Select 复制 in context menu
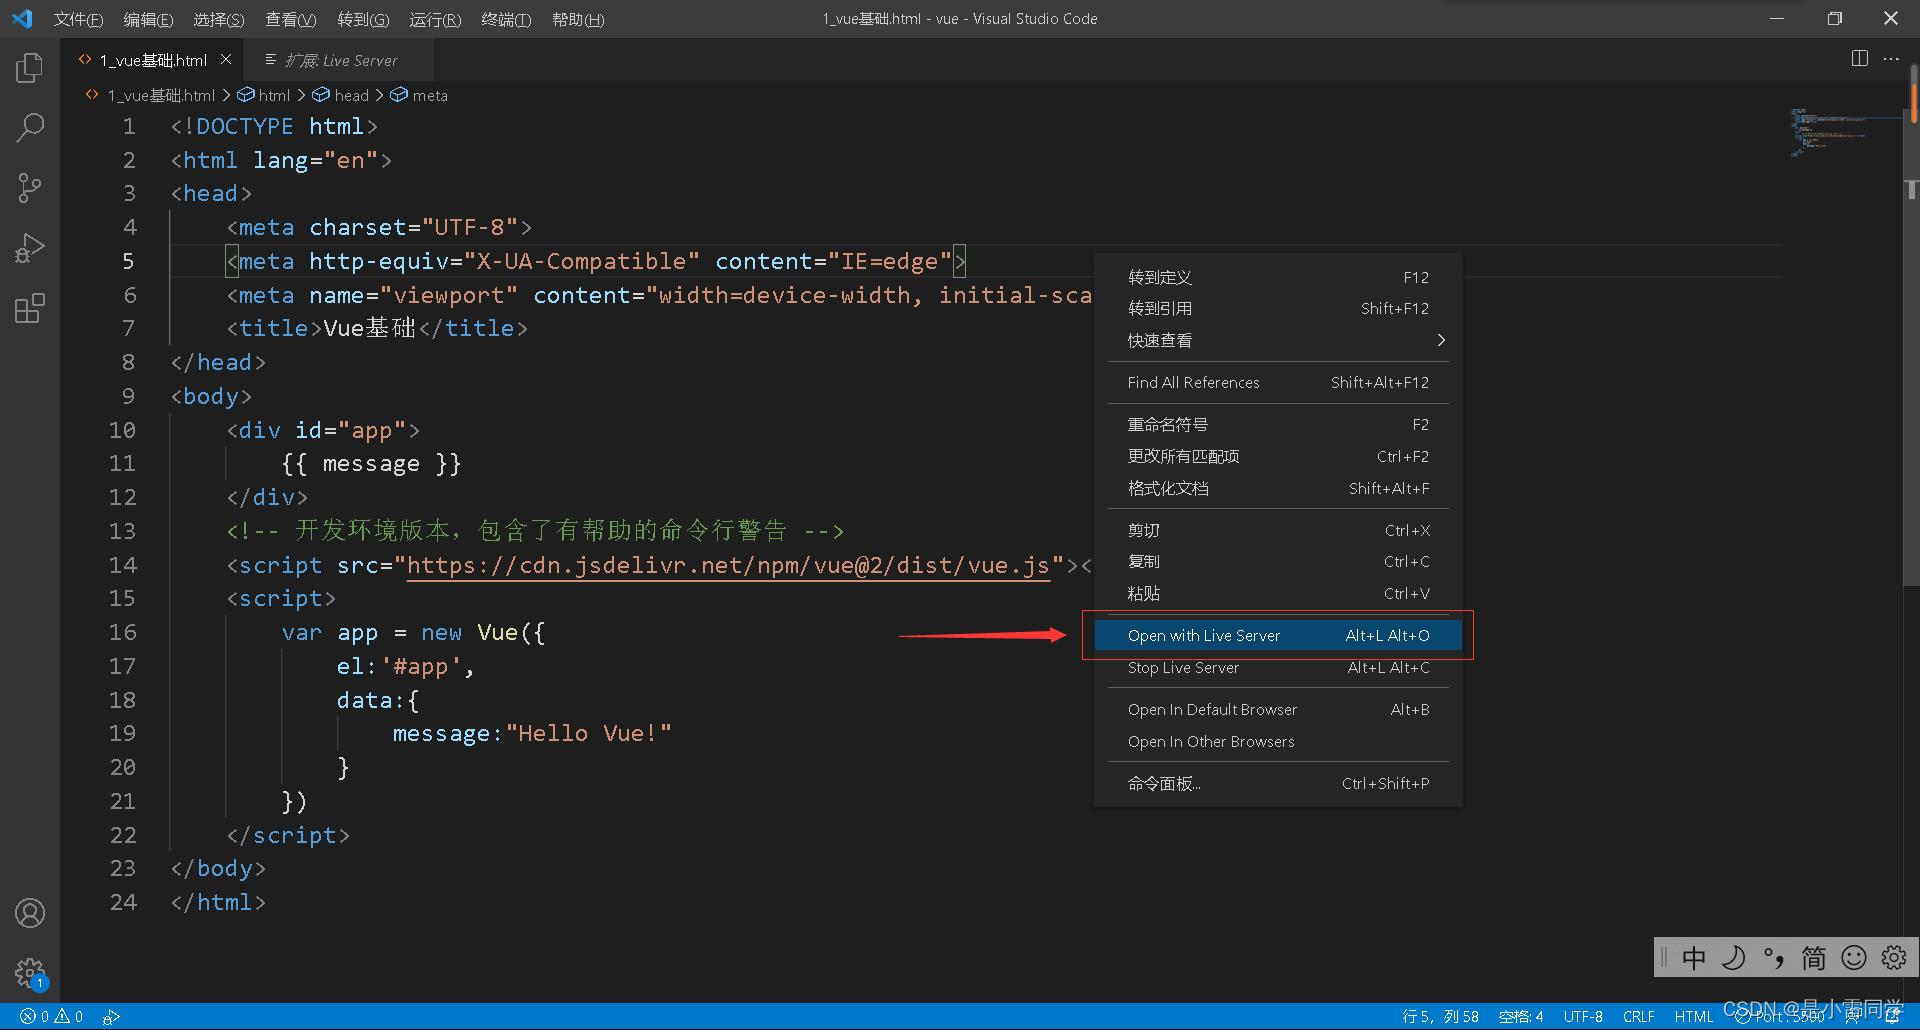Image resolution: width=1920 pixels, height=1030 pixels. pyautogui.click(x=1278, y=561)
